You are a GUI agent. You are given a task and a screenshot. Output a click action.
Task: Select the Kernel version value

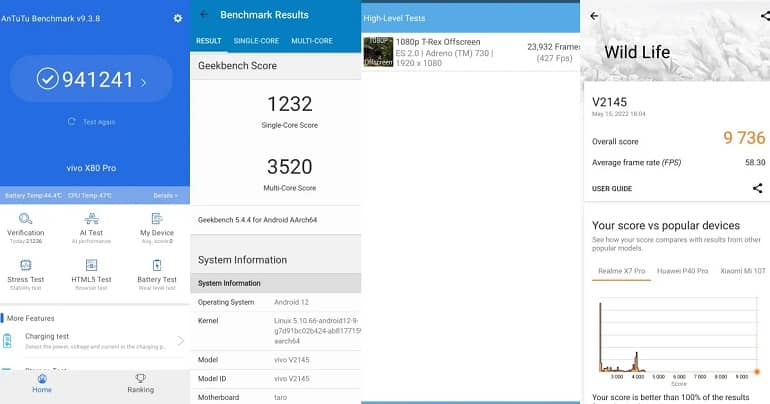tap(317, 330)
